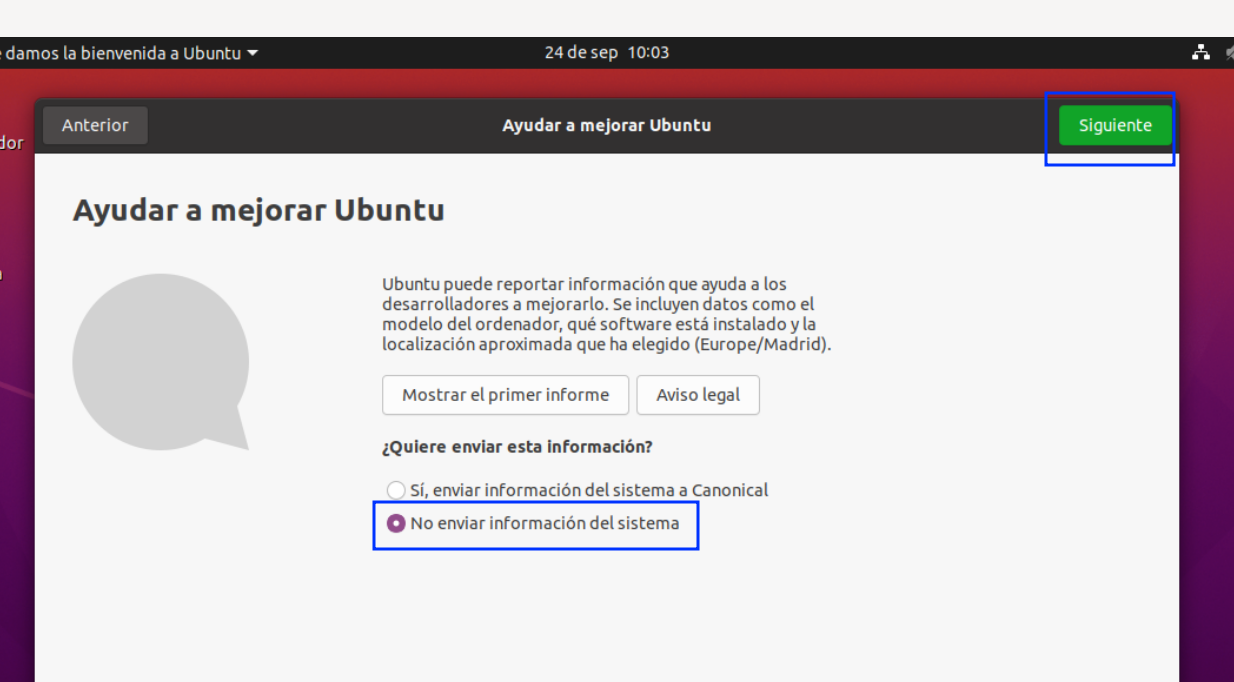Open the clock showing 24 de sep 10:03

pyautogui.click(x=607, y=53)
